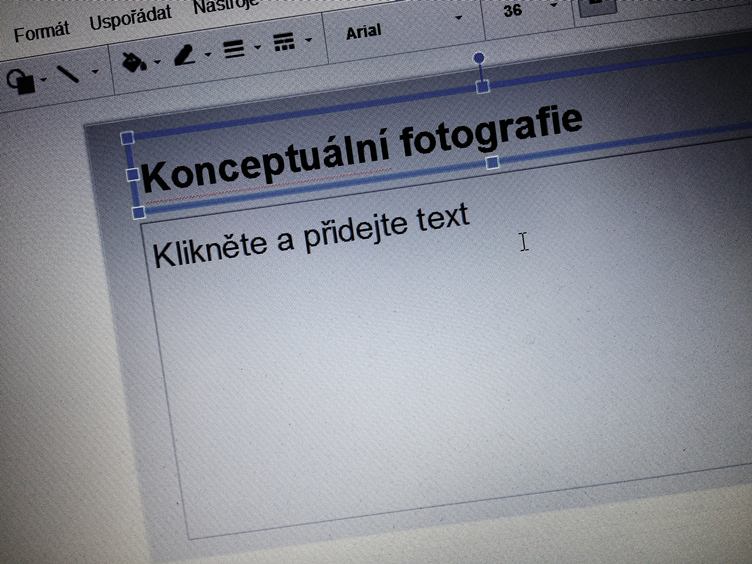The height and width of the screenshot is (564, 752).
Task: Open the Uspořádat menu
Action: tap(130, 17)
